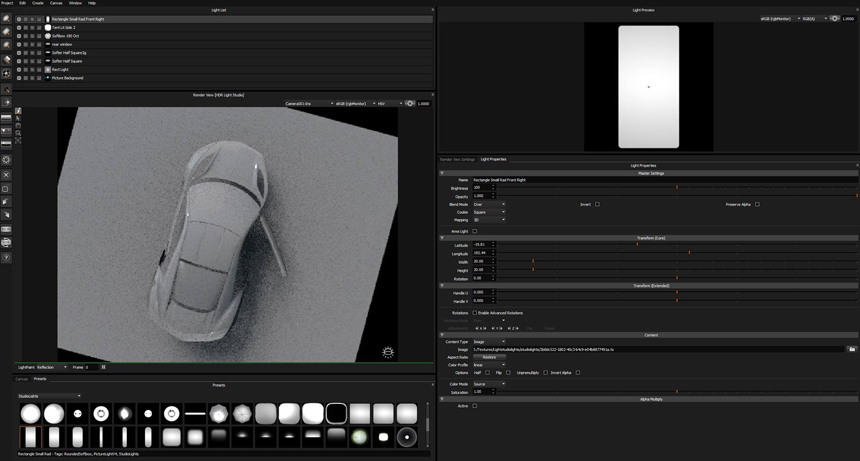
Task: Click the render view fit-to-frame icon
Action: pos(18,140)
